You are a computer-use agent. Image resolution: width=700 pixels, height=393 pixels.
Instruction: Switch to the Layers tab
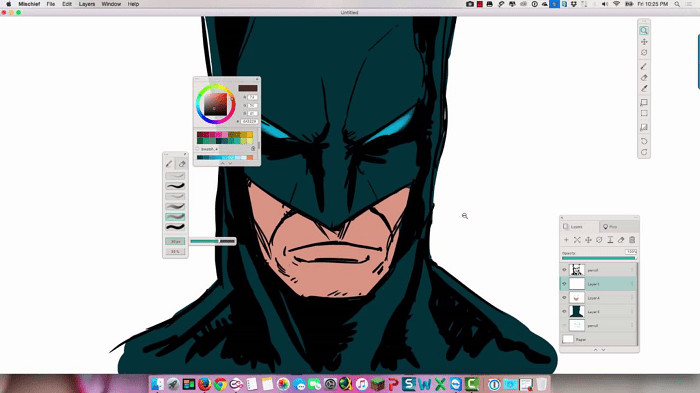(x=579, y=227)
